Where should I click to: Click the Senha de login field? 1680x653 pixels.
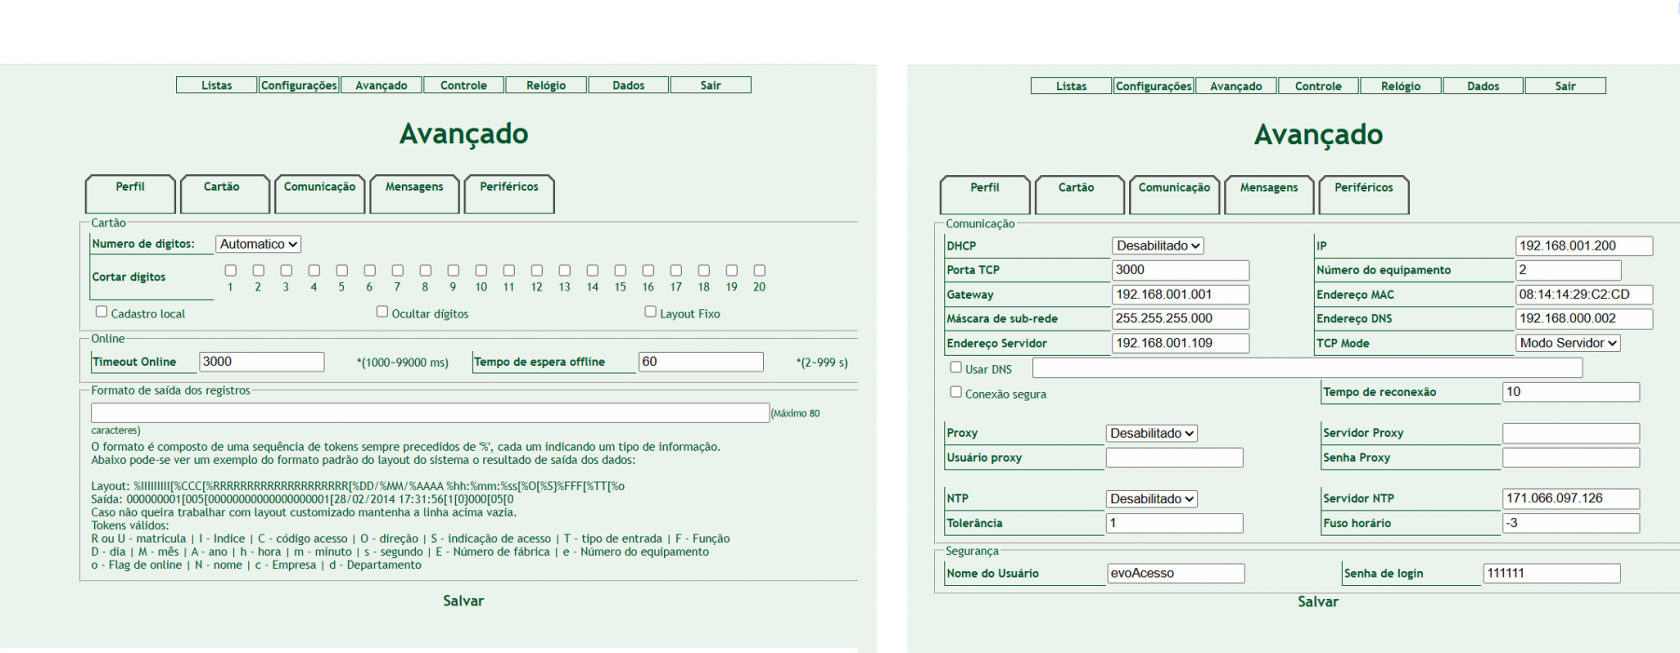(x=1552, y=573)
